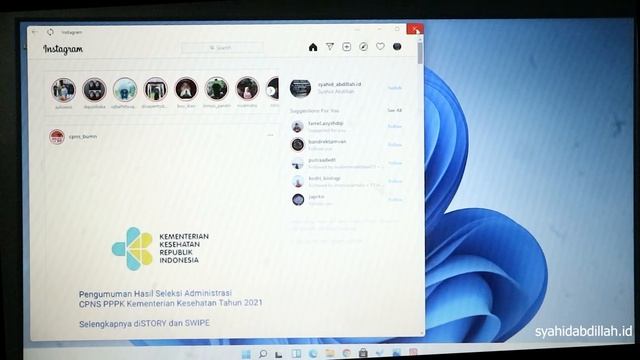Open first suggested account's avatar
The height and width of the screenshot is (360, 640).
(298, 127)
